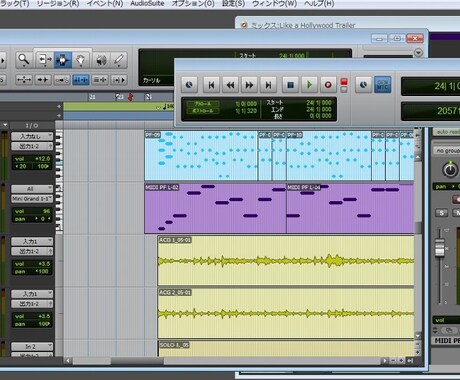The height and width of the screenshot is (380, 460).
Task: Open the All MIDI input selector
Action: [32, 189]
